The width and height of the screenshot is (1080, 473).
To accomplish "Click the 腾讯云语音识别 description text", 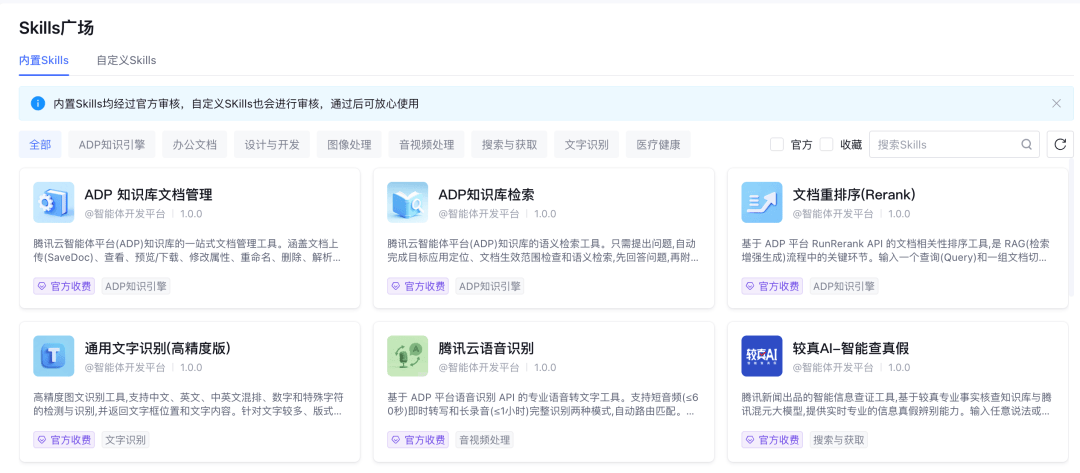I will pyautogui.click(x=541, y=405).
